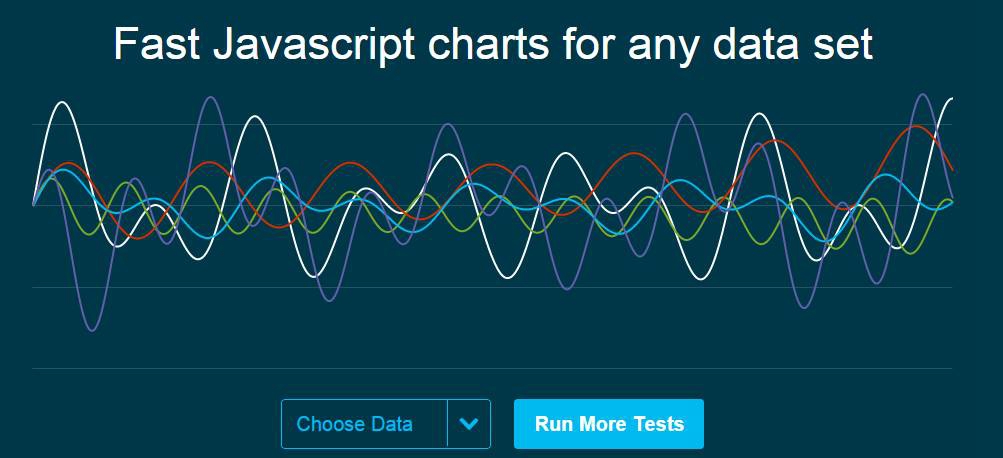Click the top horizontal gridline of the chart
This screenshot has height=458, width=1003.
(x=492, y=125)
